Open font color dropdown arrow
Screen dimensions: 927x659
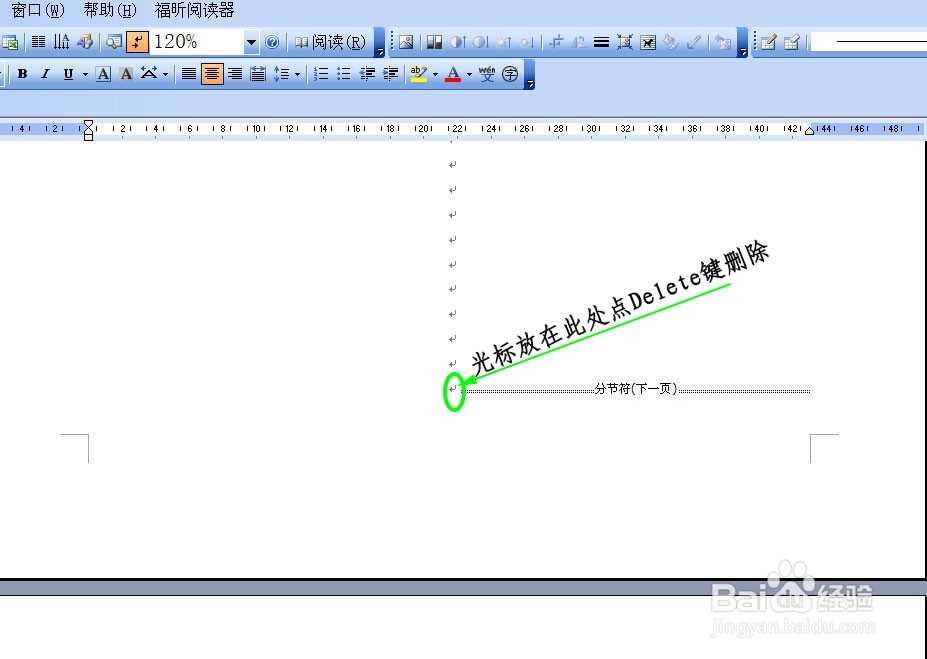(x=469, y=74)
